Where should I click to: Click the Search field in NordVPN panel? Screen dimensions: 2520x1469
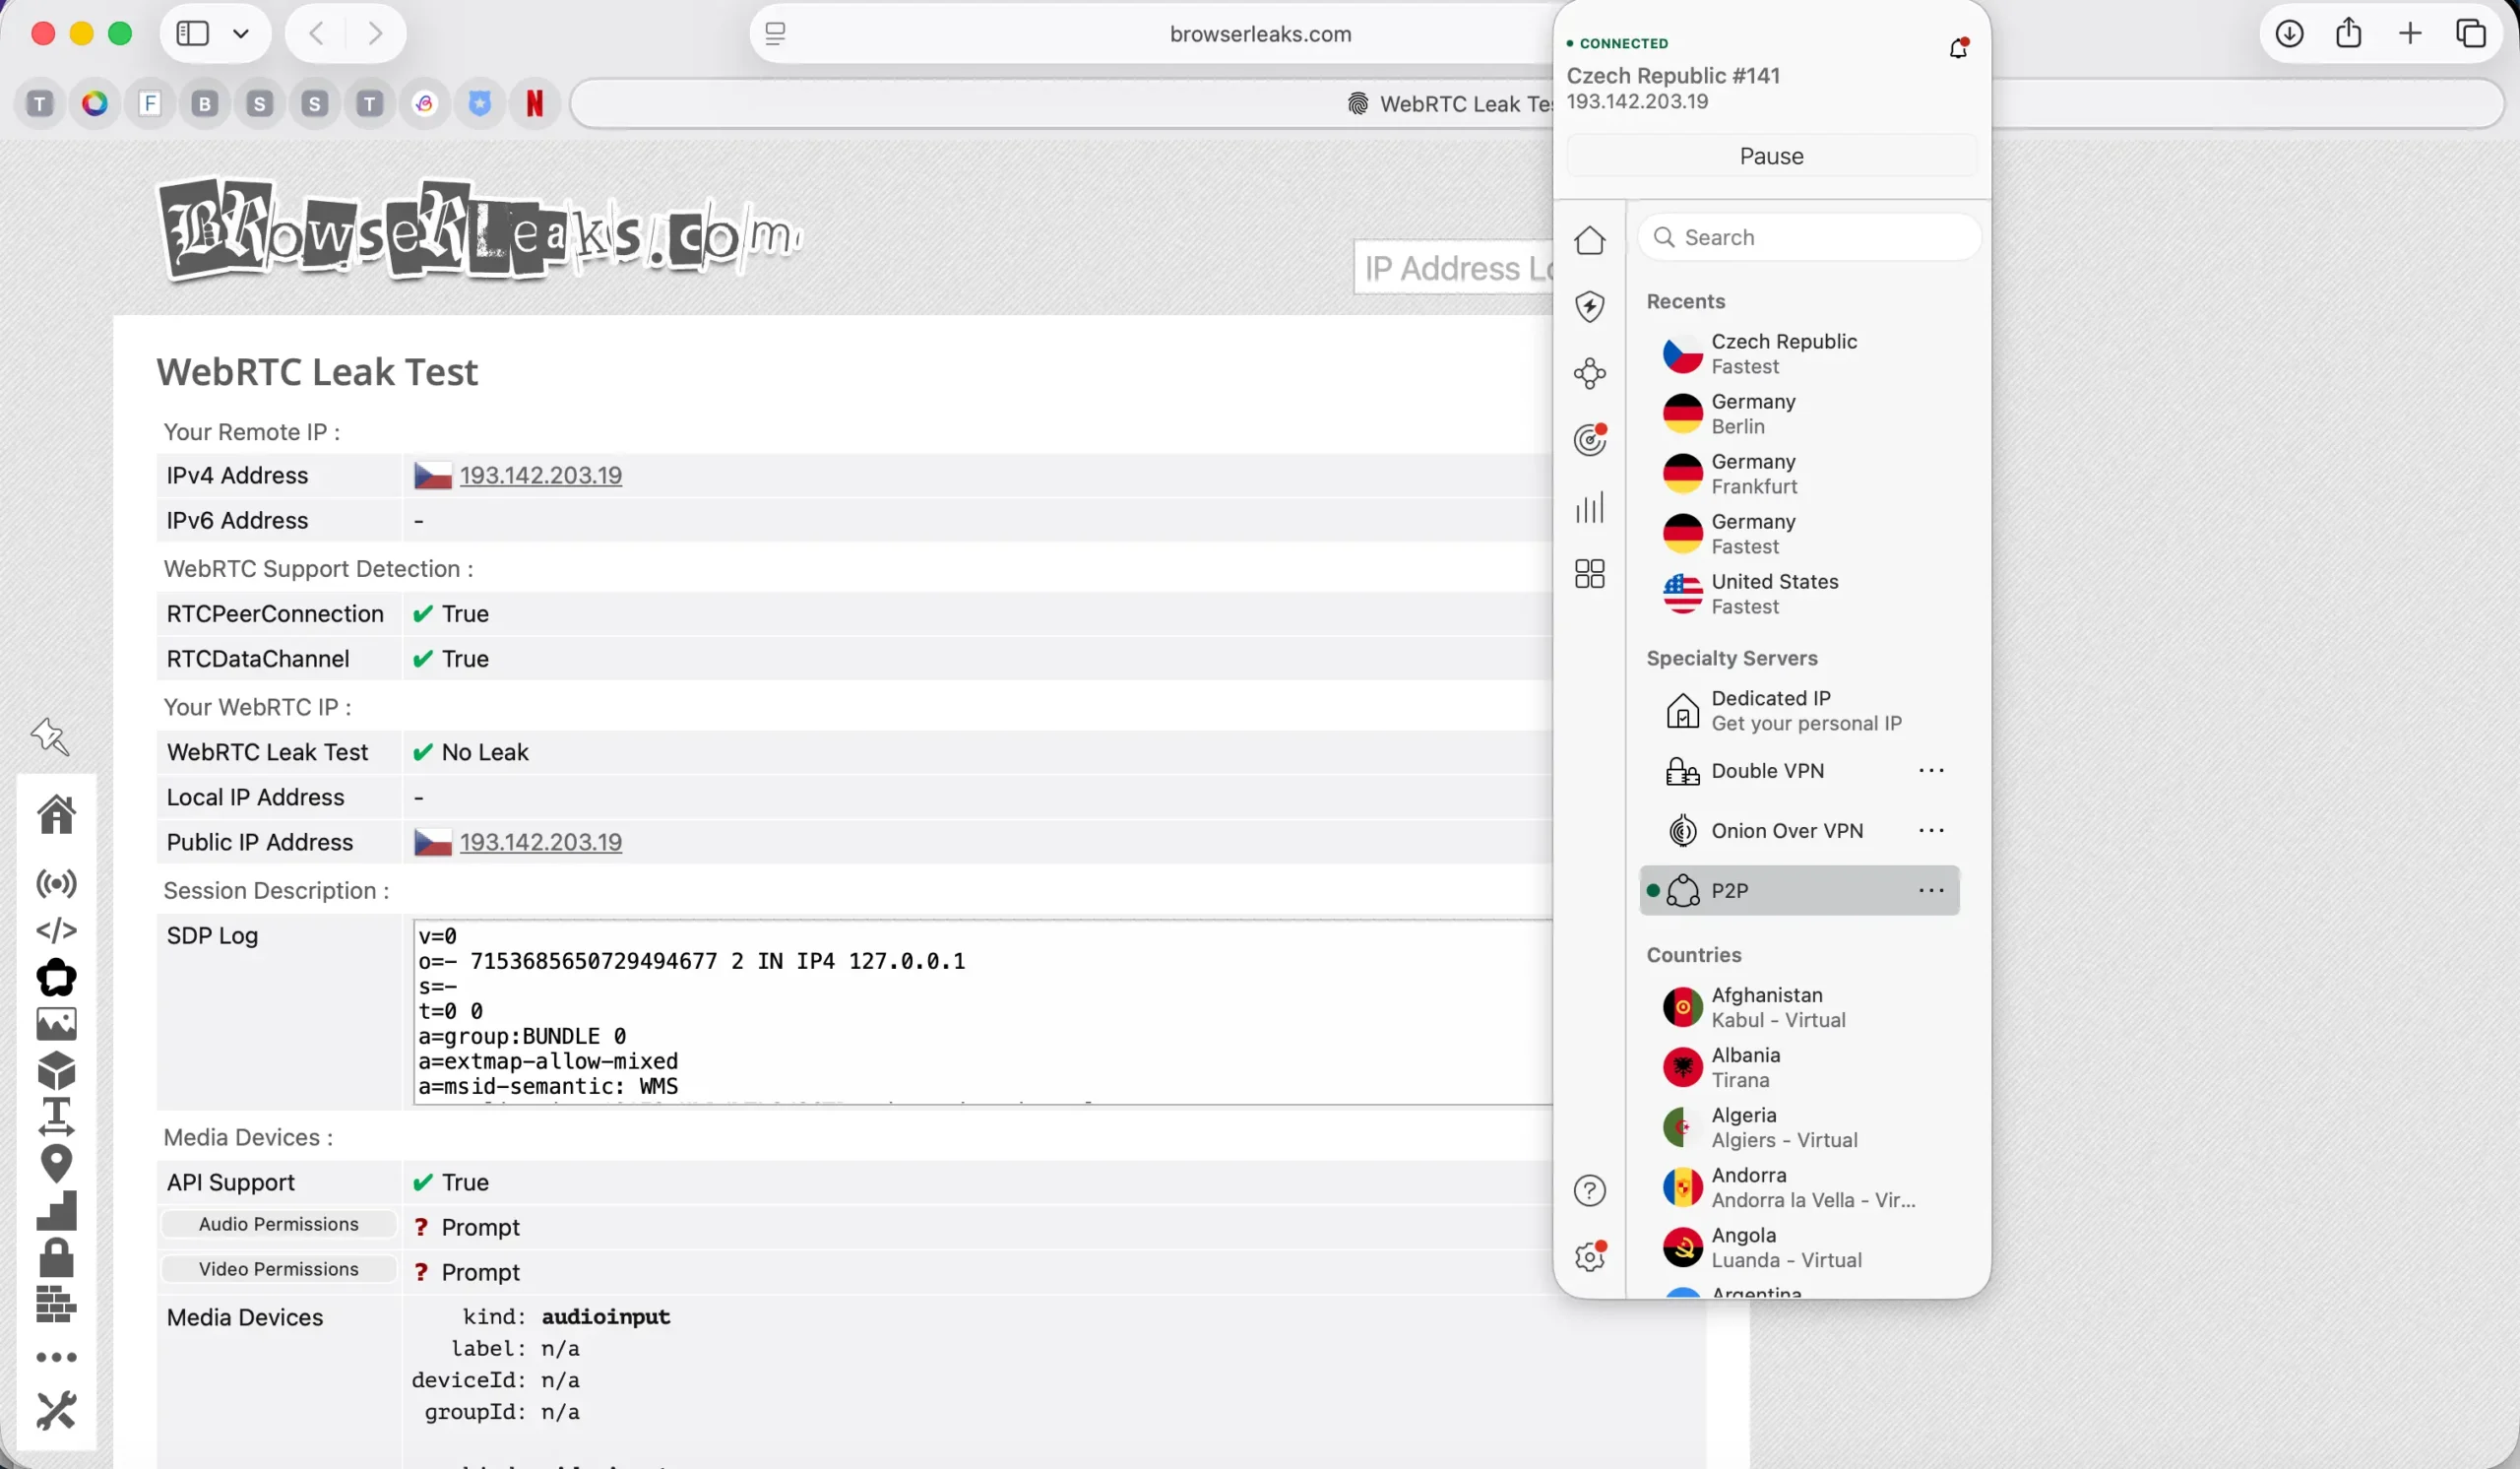1808,237
